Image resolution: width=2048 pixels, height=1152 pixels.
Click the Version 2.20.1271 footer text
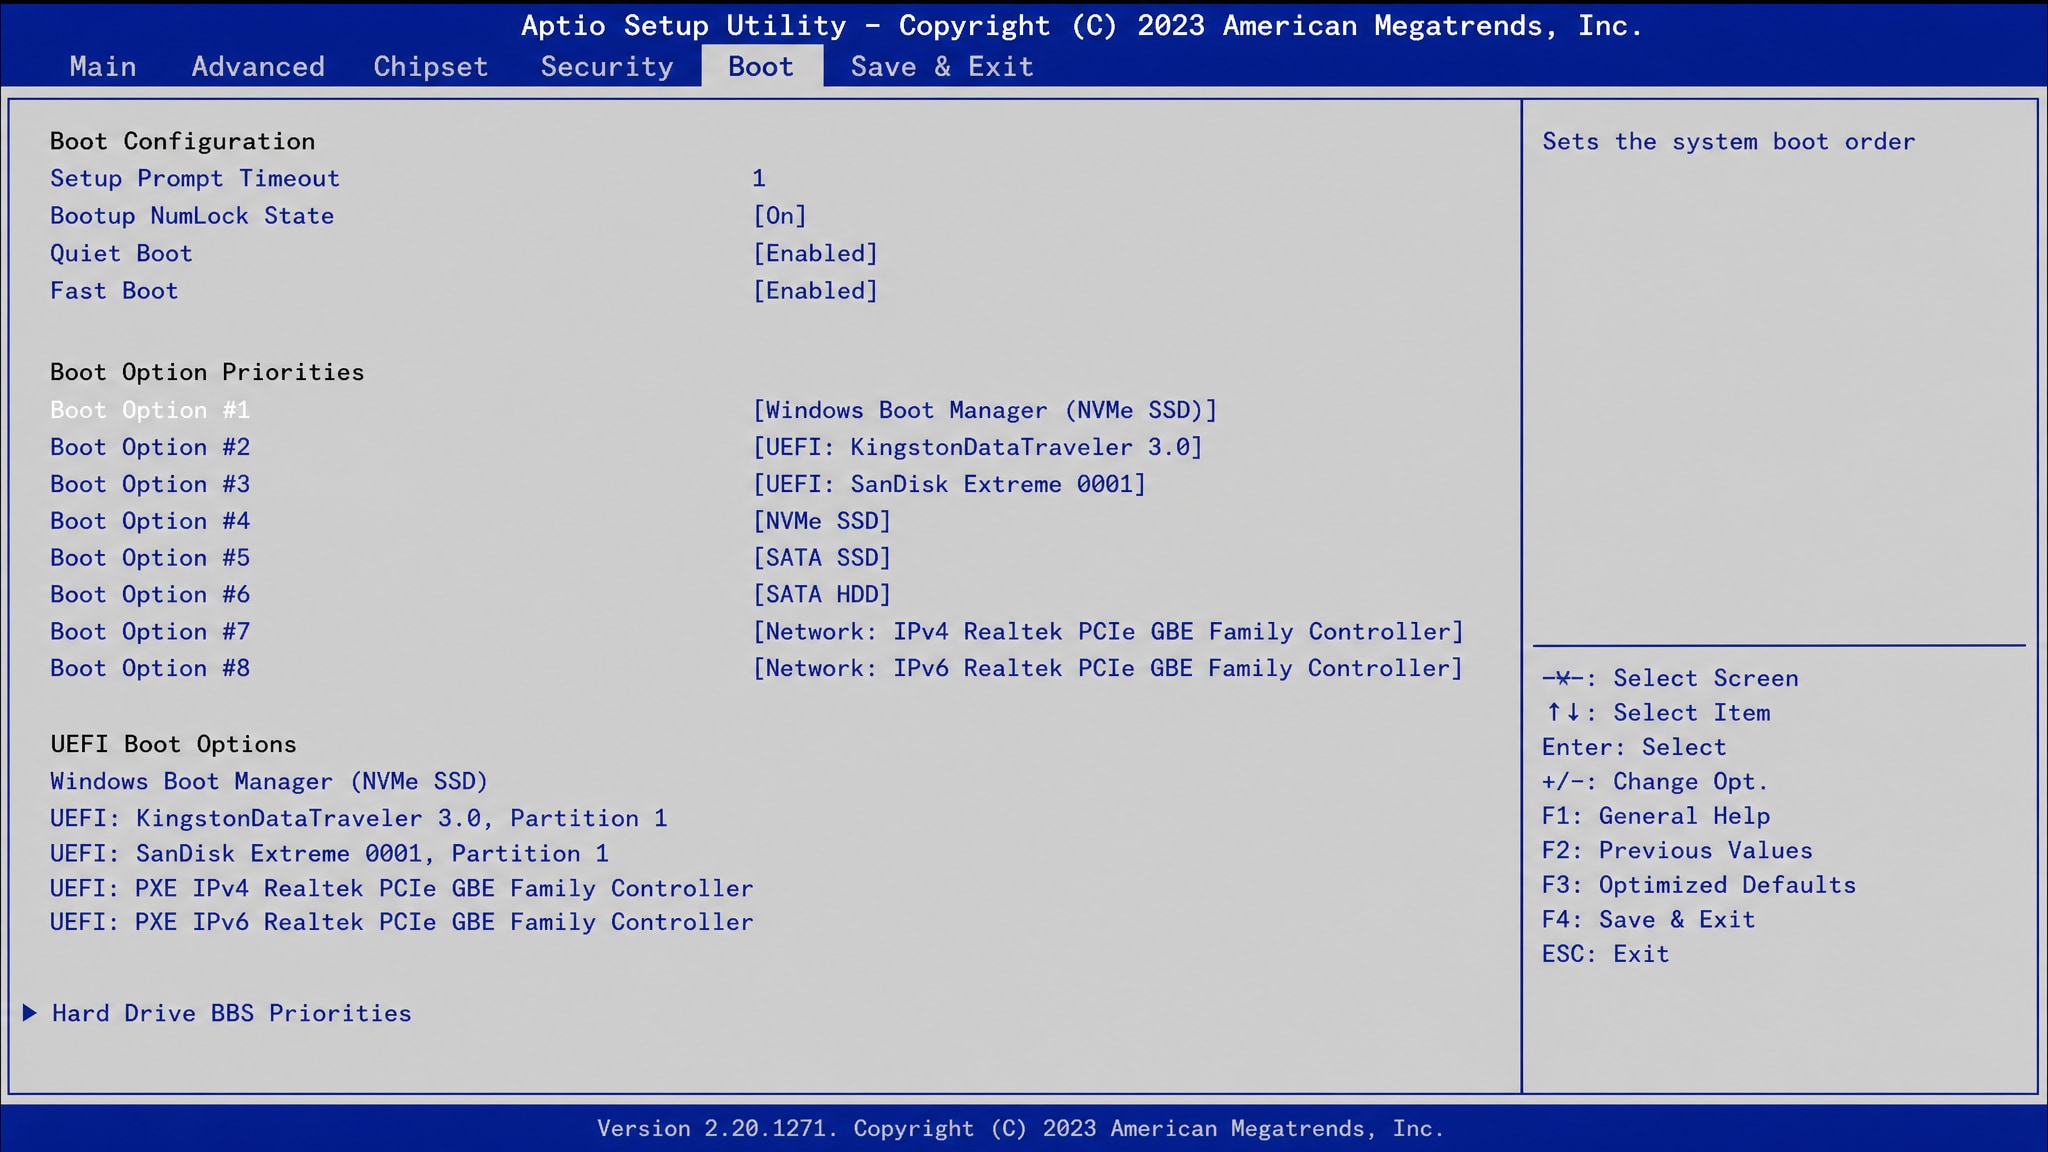(1021, 1129)
